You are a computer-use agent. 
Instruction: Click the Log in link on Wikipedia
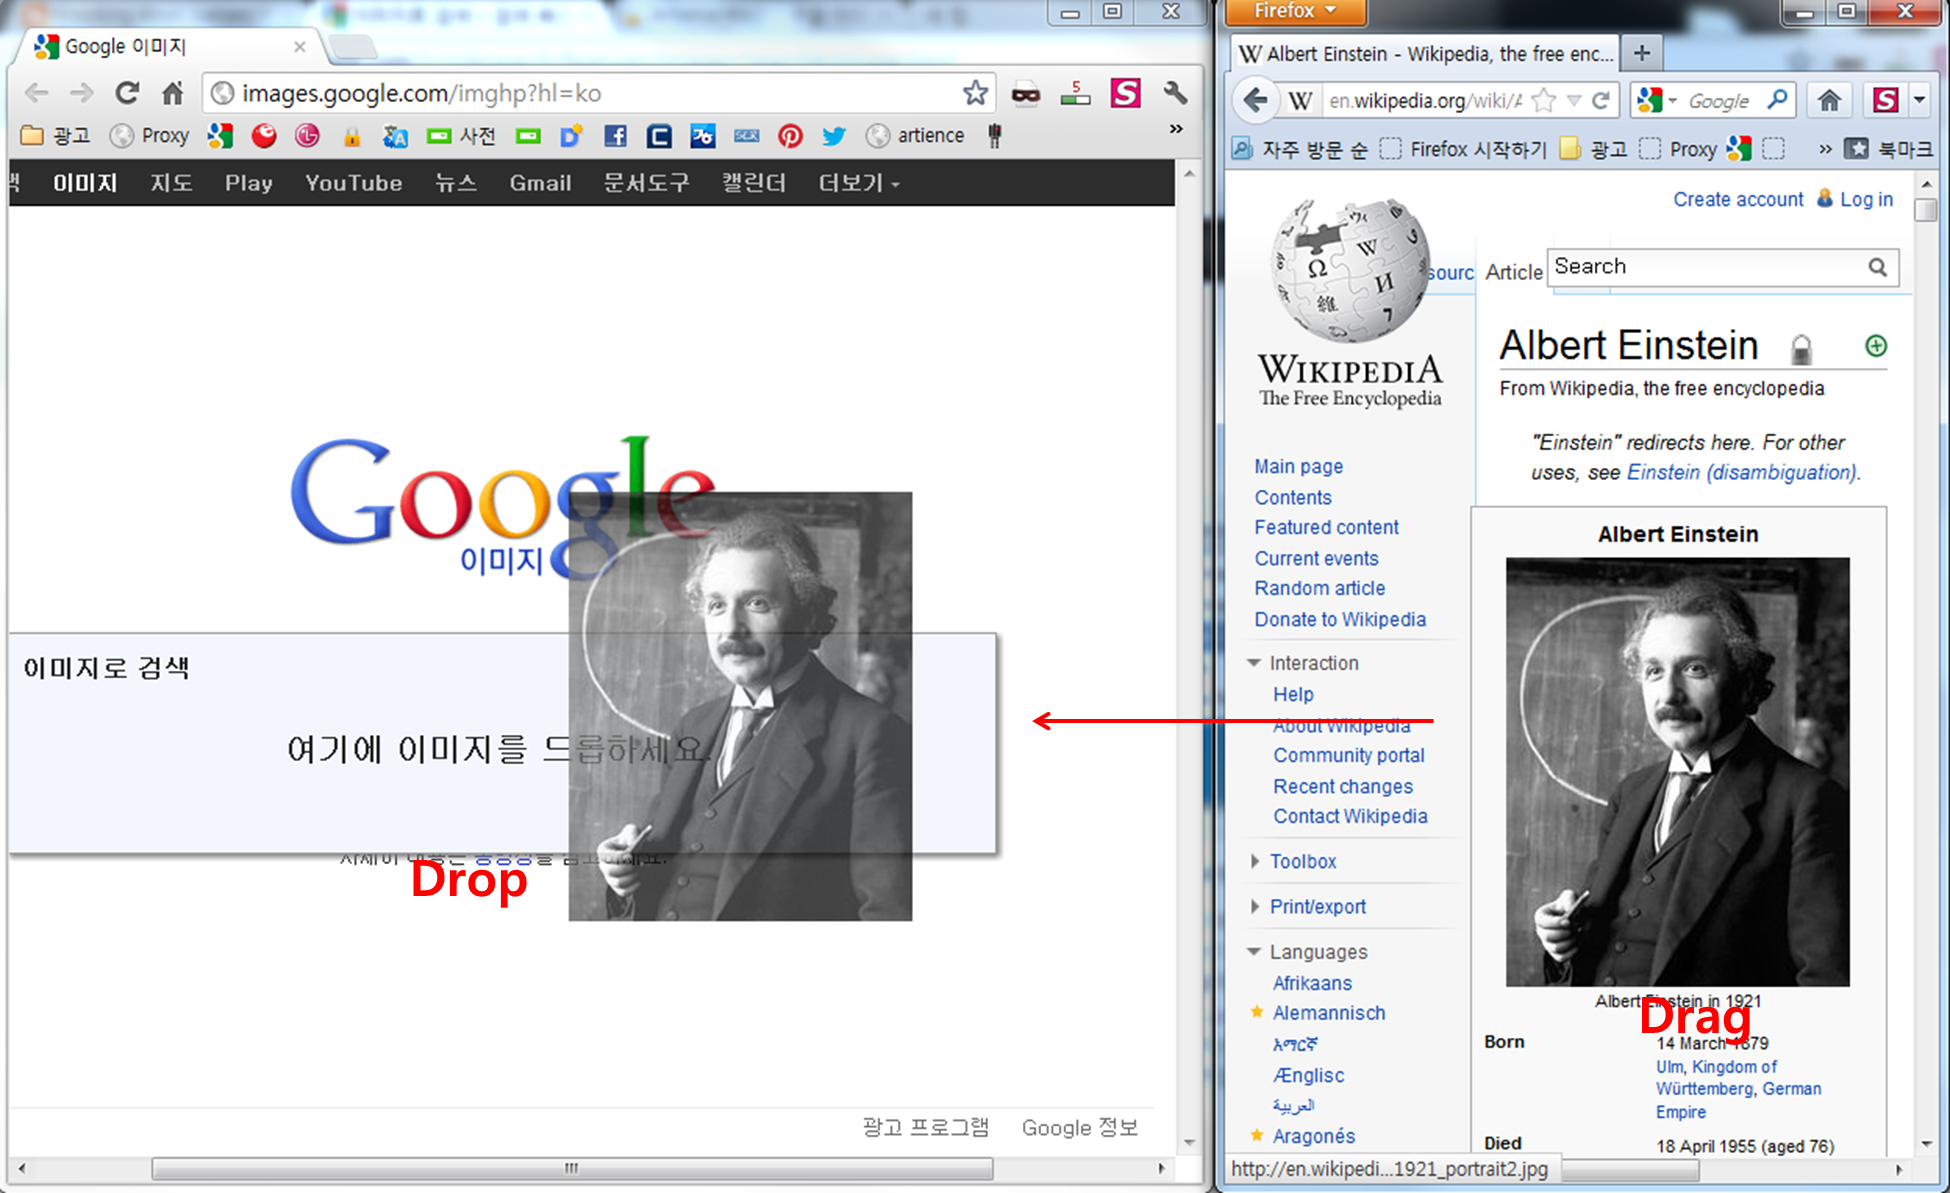pyautogui.click(x=1866, y=199)
